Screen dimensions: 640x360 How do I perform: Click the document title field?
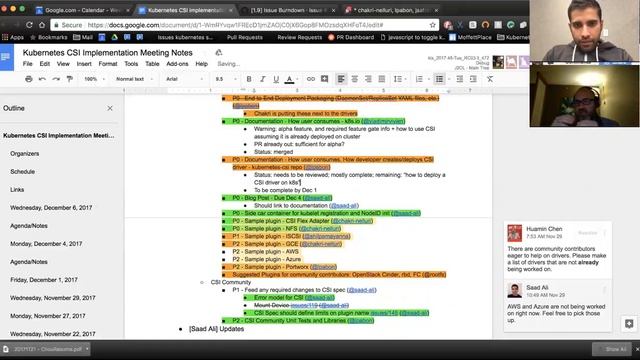tap(107, 53)
